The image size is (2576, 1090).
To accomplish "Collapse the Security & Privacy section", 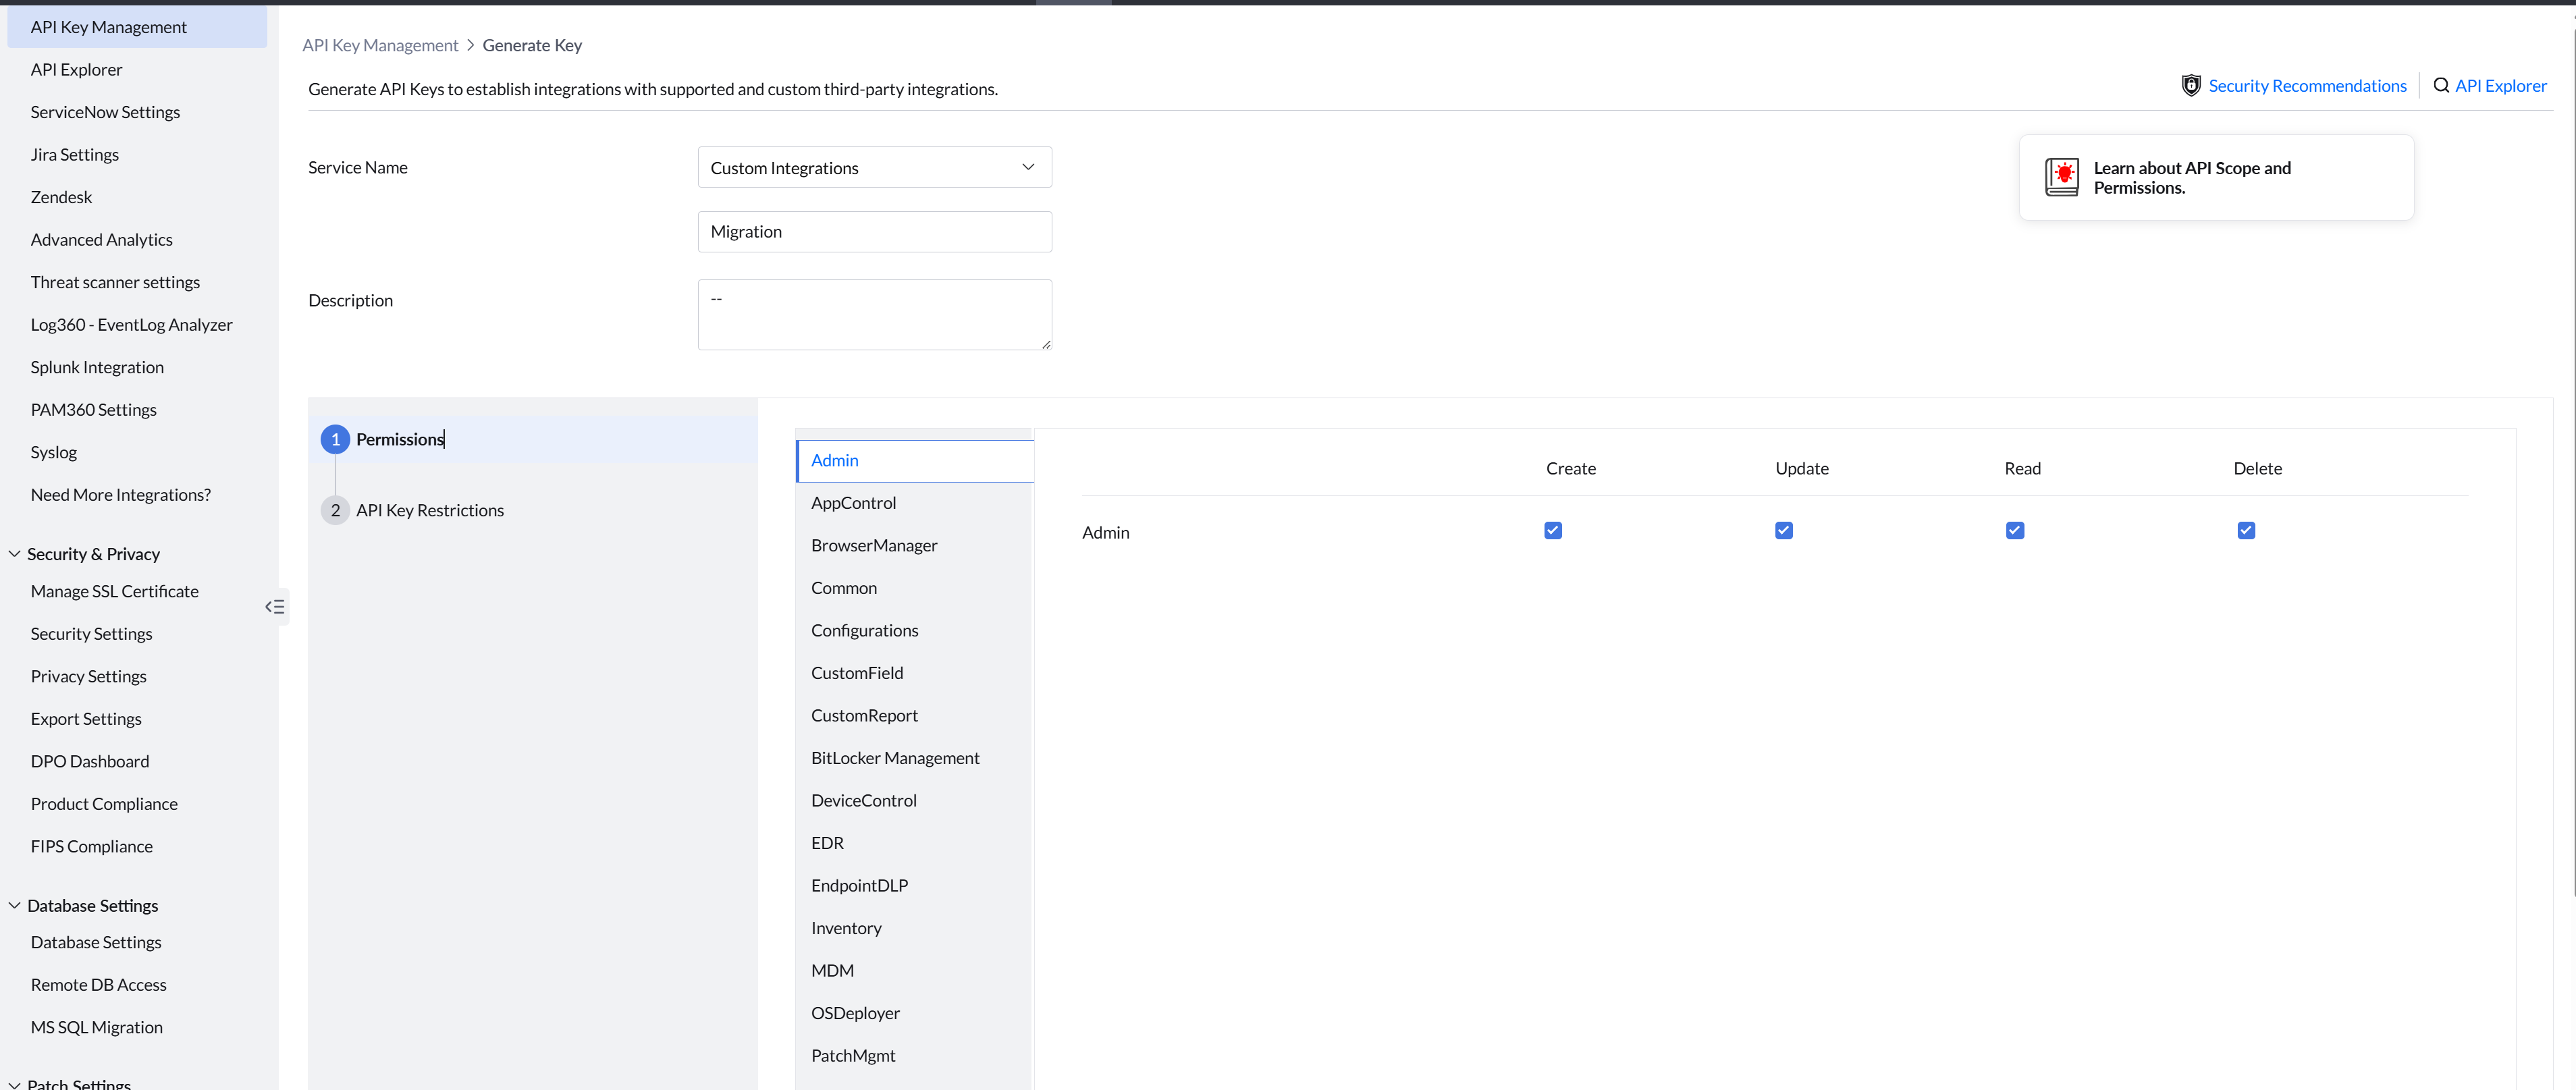I will pyautogui.click(x=15, y=554).
